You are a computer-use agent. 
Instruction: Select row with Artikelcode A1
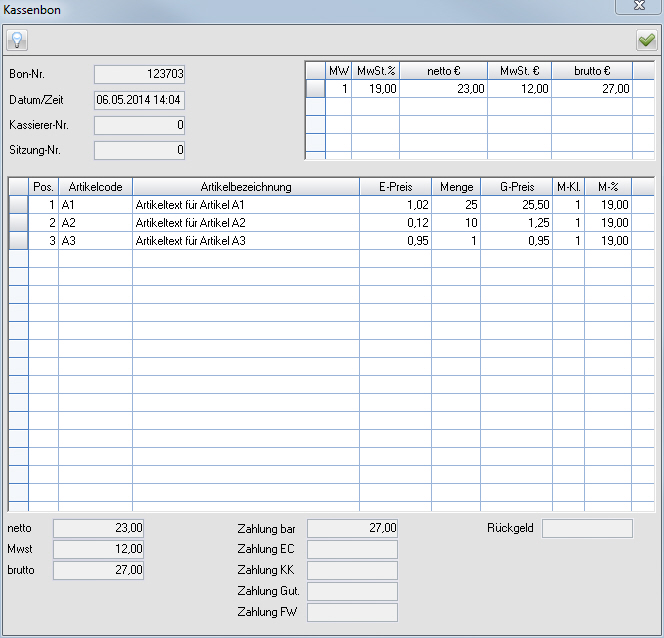(95, 205)
